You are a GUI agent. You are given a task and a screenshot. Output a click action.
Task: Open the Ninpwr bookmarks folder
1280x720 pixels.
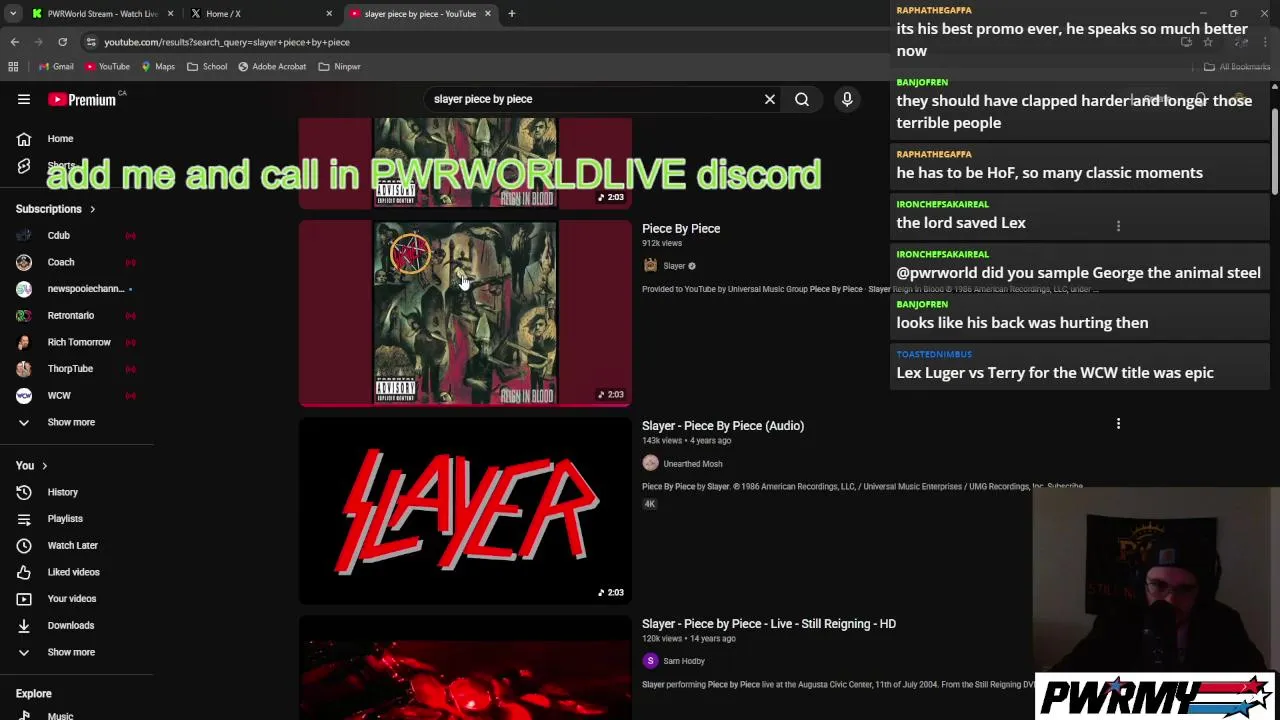coord(339,67)
